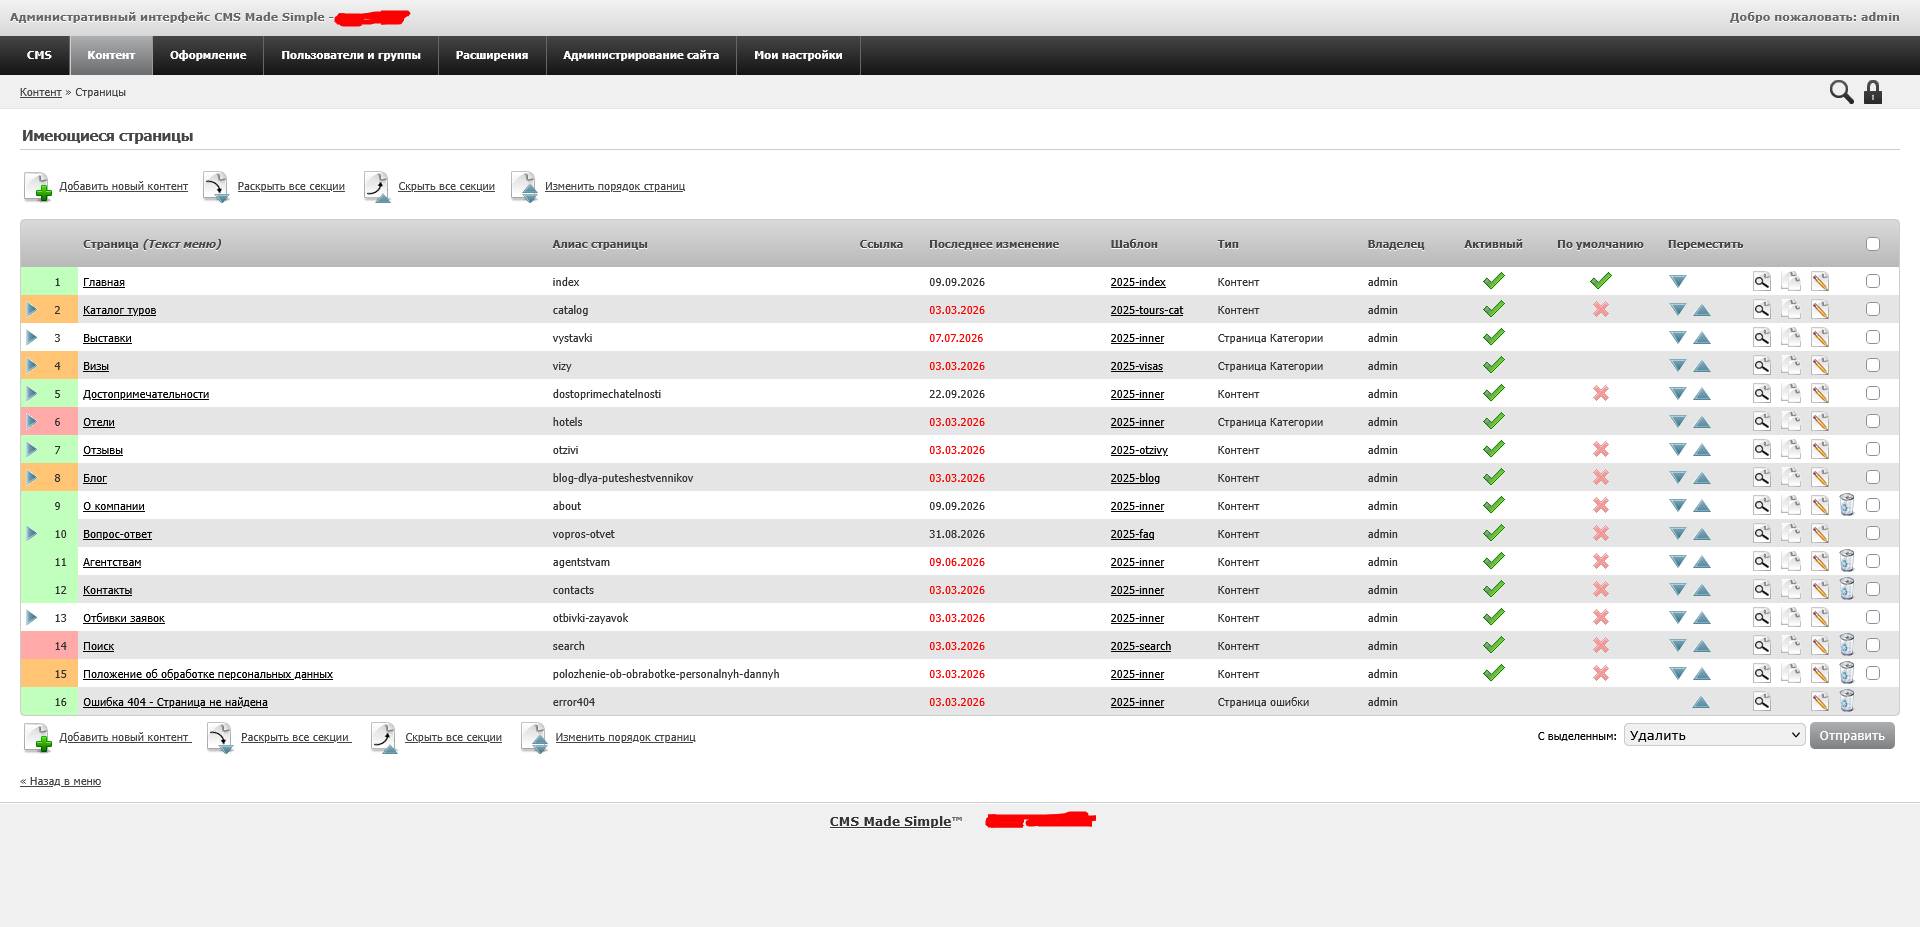Screen dimensions: 1920x927
Task: Delete the Поиск page via trash icon
Action: click(x=1847, y=646)
